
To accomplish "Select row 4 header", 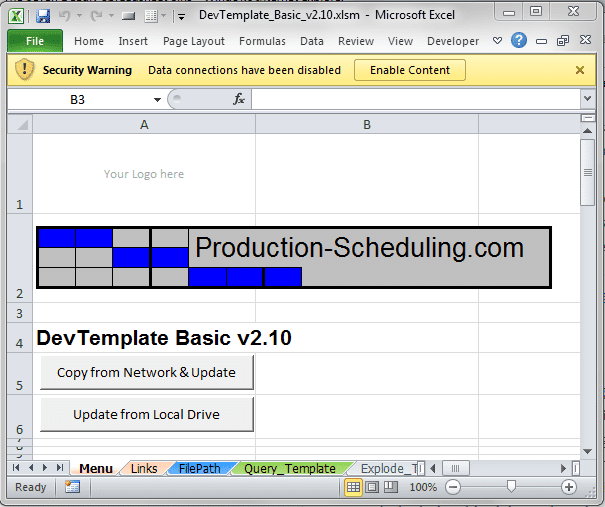I will (x=20, y=338).
